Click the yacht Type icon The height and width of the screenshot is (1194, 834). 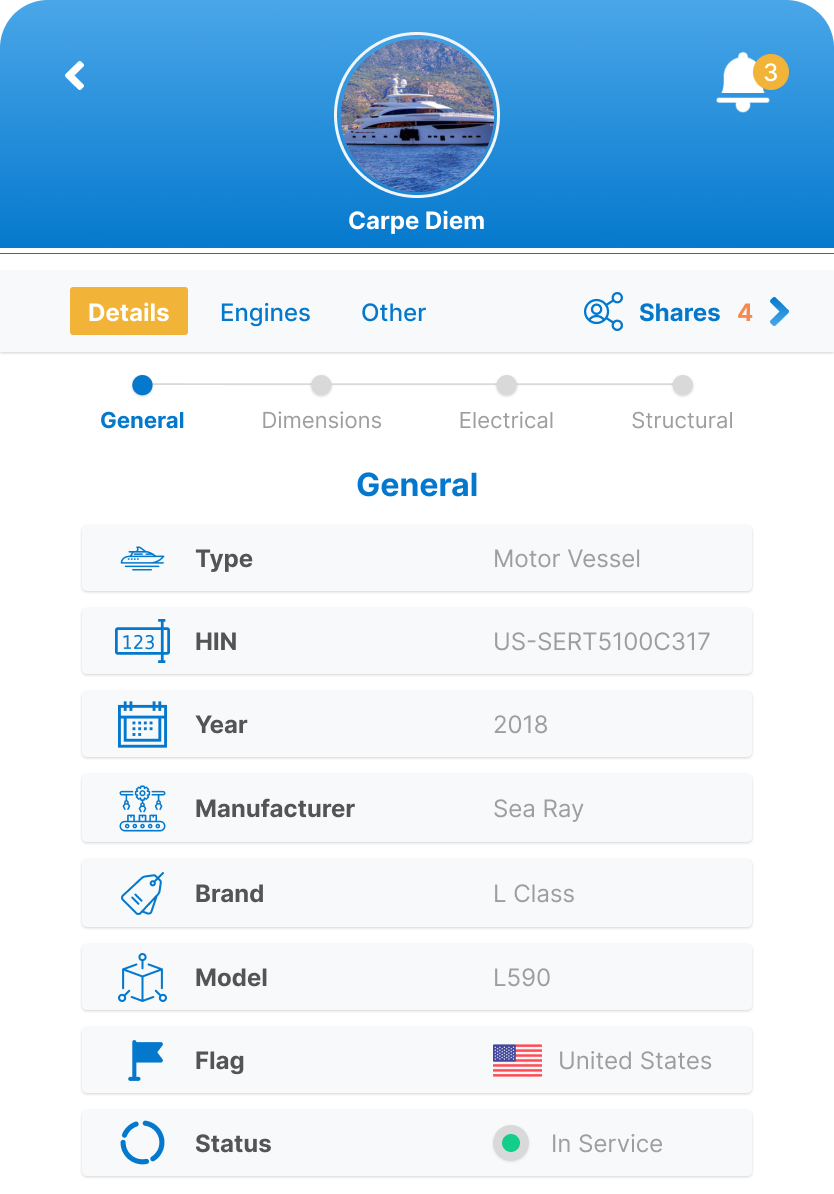pyautogui.click(x=142, y=558)
